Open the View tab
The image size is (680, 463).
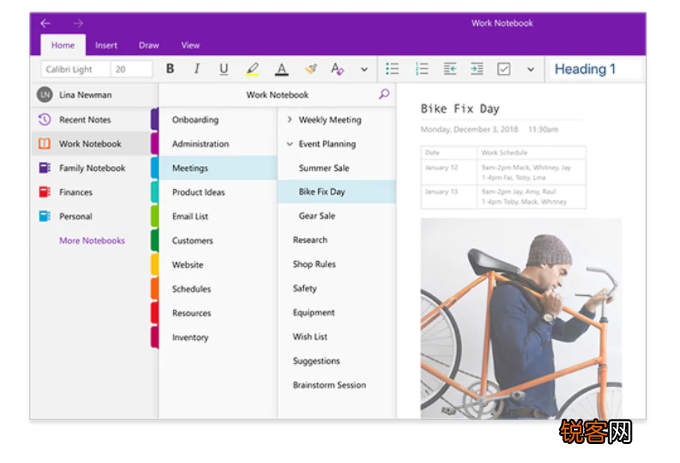coord(190,45)
